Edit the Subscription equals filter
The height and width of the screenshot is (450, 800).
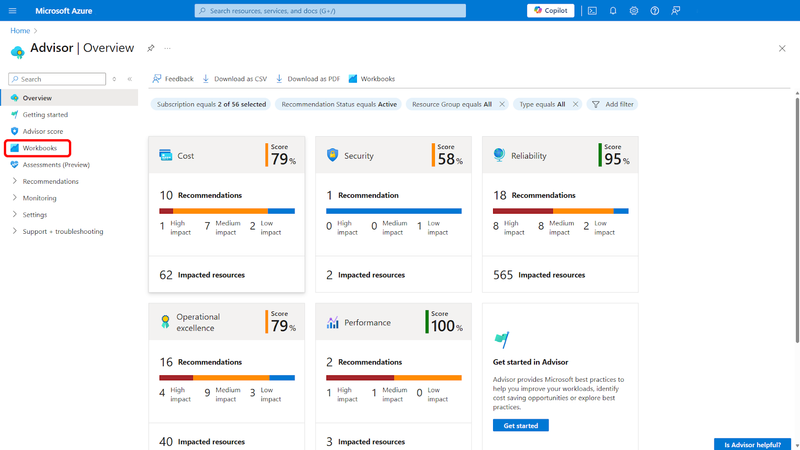click(x=211, y=104)
